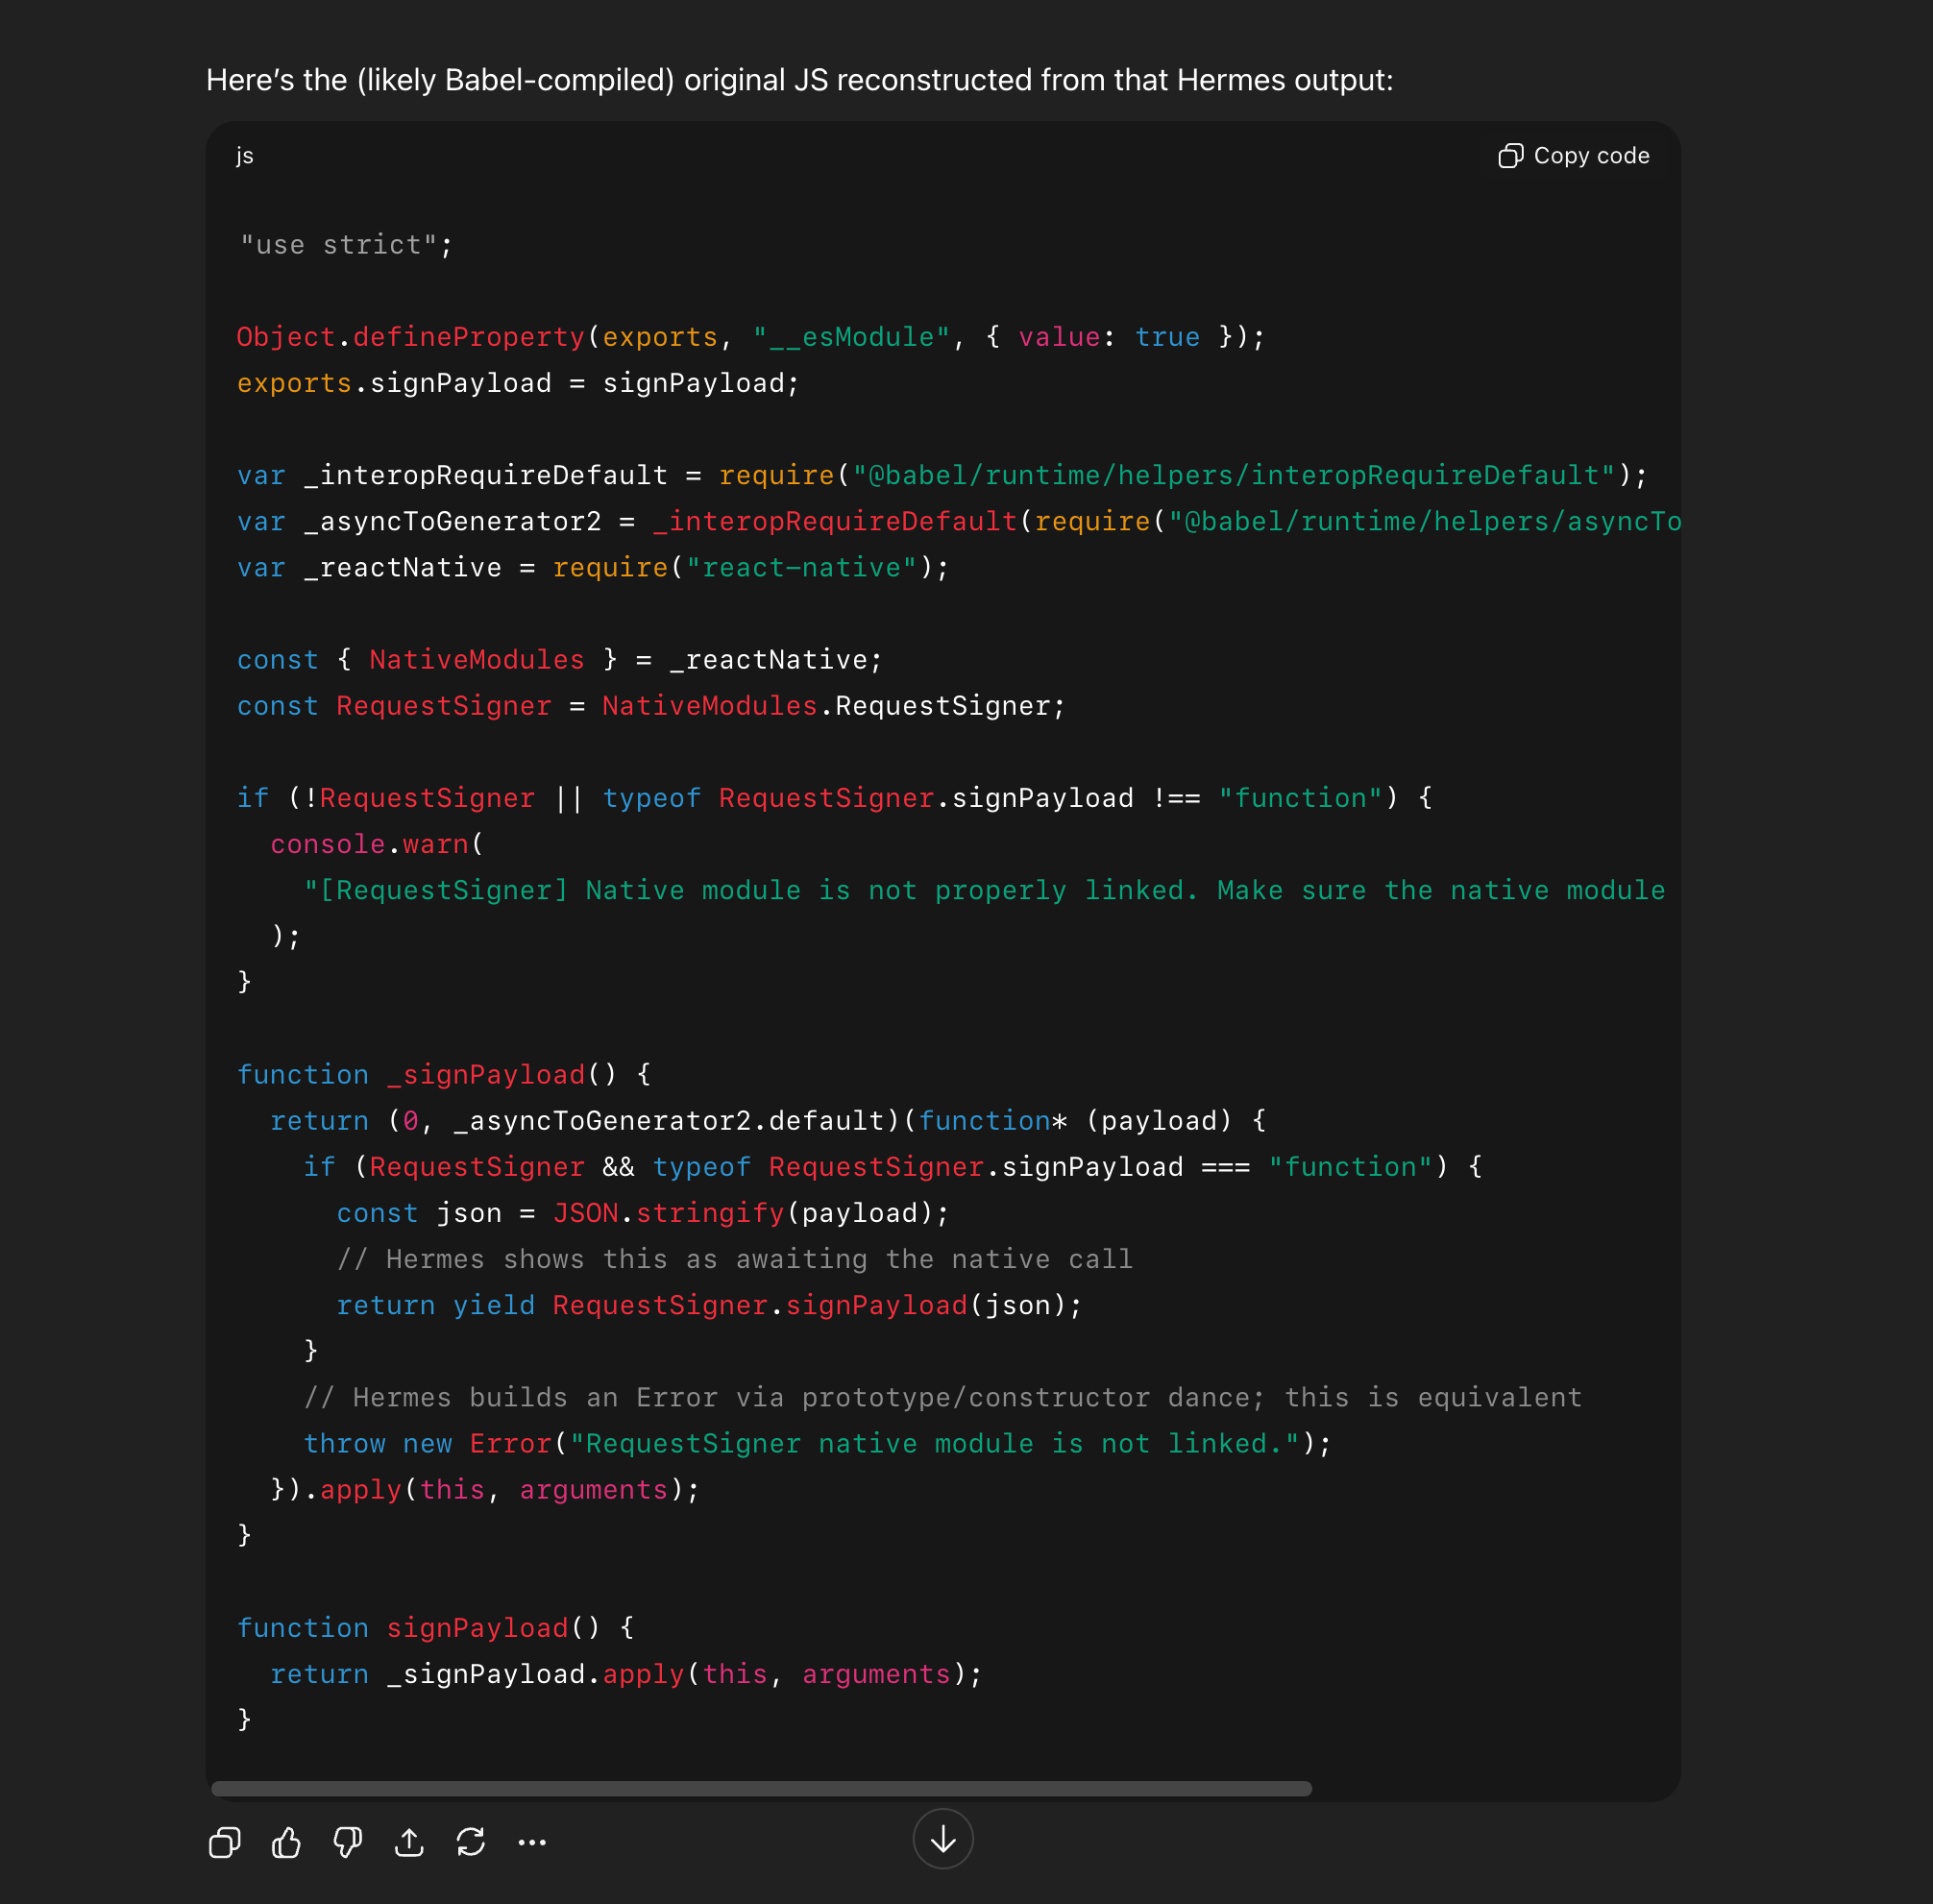Click the if (!RequestSigner || typeof line
Image resolution: width=1933 pixels, height=1904 pixels.
pos(835,797)
